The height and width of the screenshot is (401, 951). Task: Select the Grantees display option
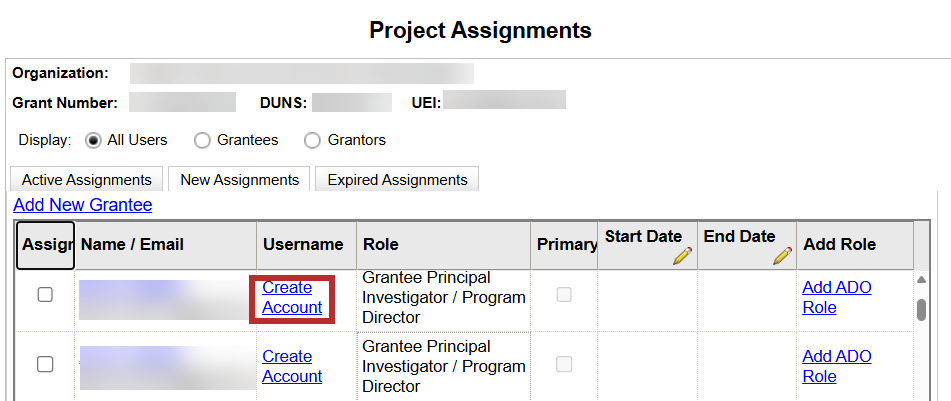[x=202, y=140]
